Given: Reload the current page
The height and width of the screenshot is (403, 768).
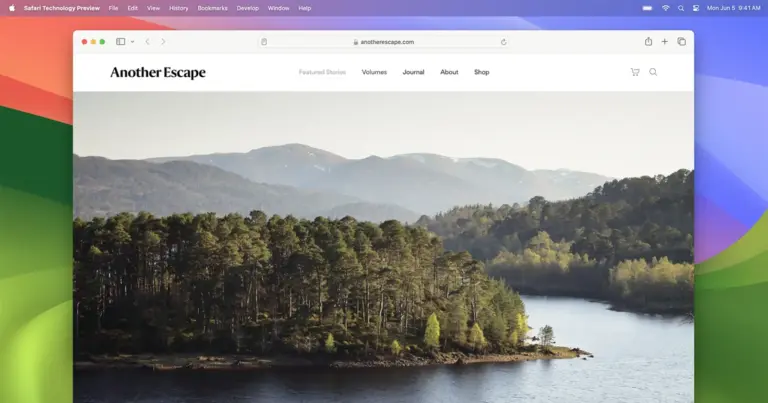Looking at the screenshot, I should click(503, 42).
